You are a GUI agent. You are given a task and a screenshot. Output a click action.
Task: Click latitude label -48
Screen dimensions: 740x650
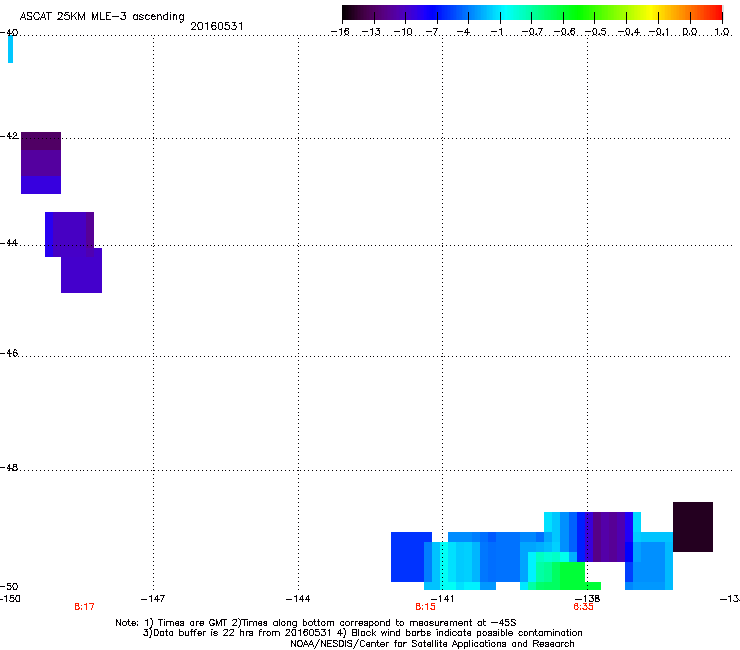point(9,467)
